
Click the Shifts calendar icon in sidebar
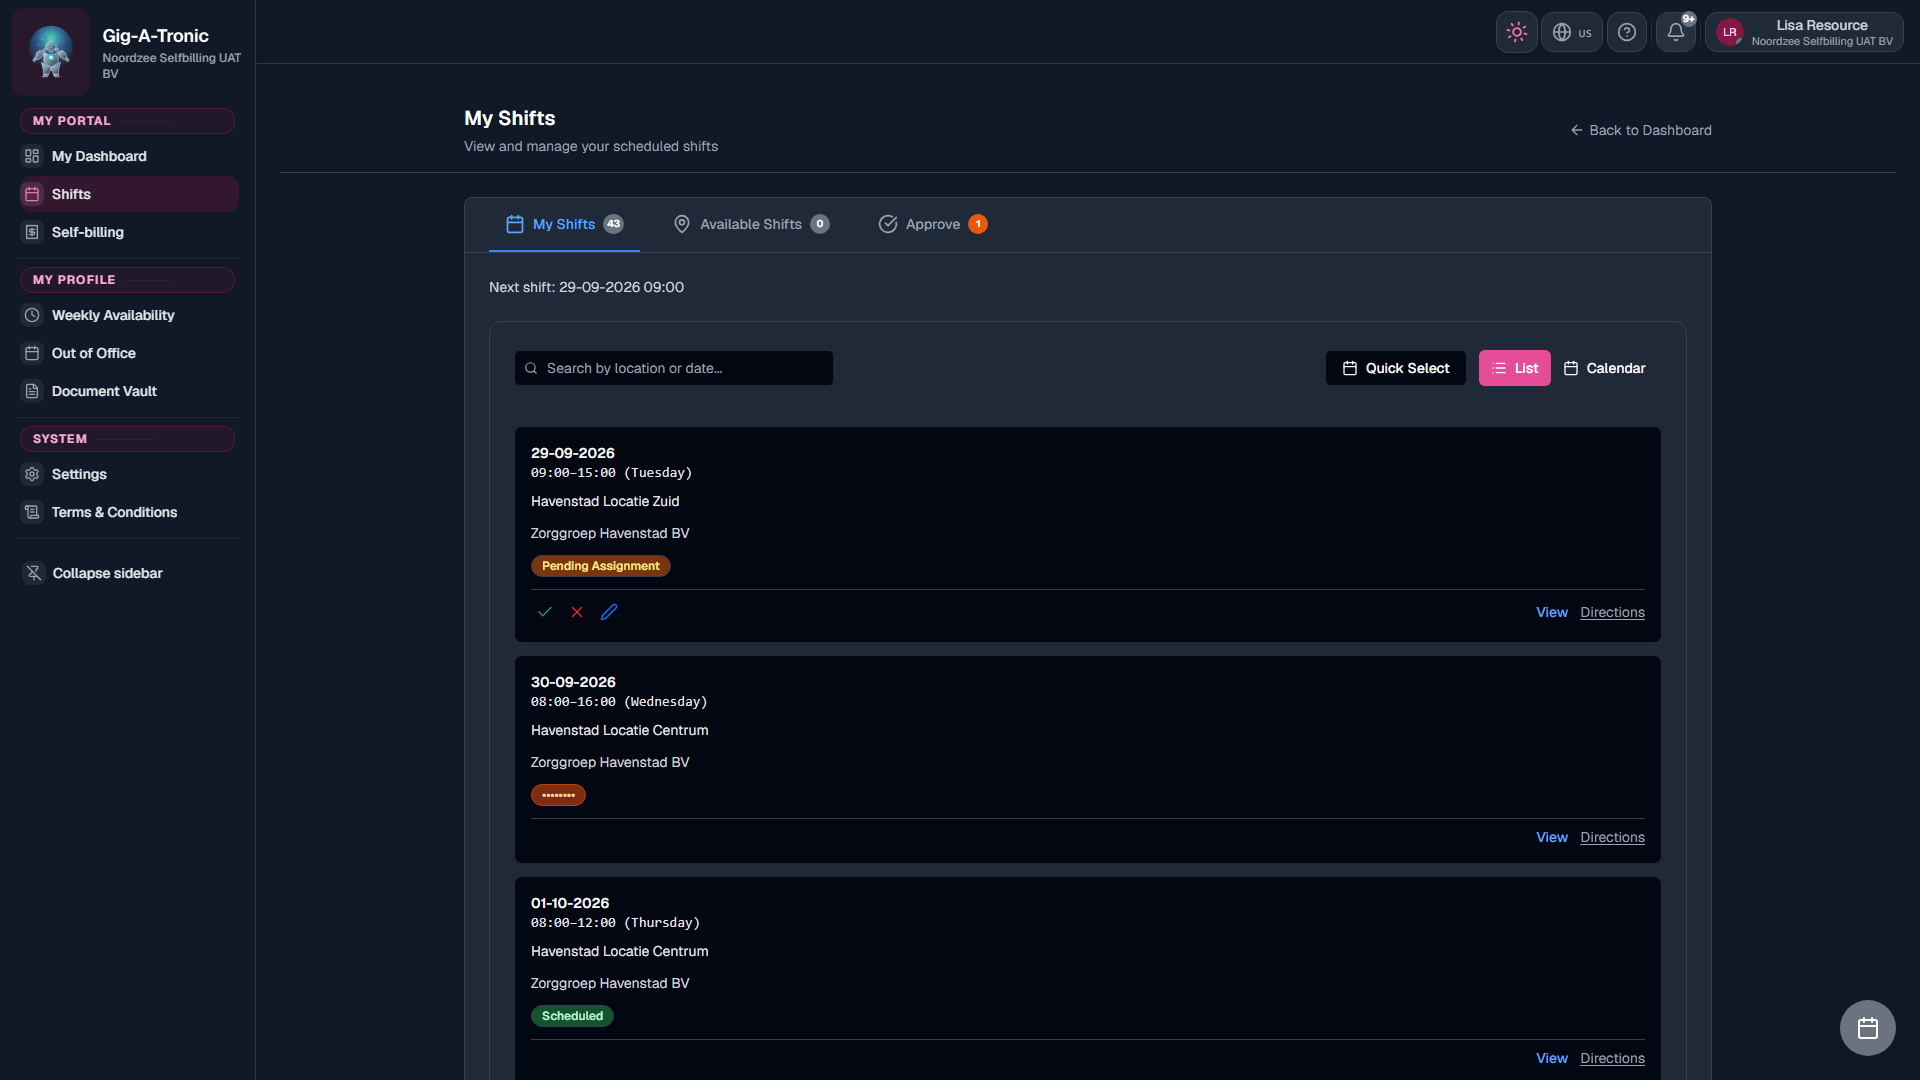32,194
